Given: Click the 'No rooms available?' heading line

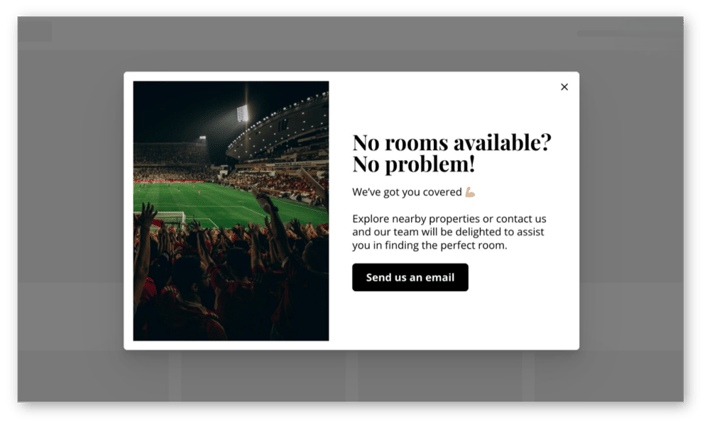Looking at the screenshot, I should 451,143.
